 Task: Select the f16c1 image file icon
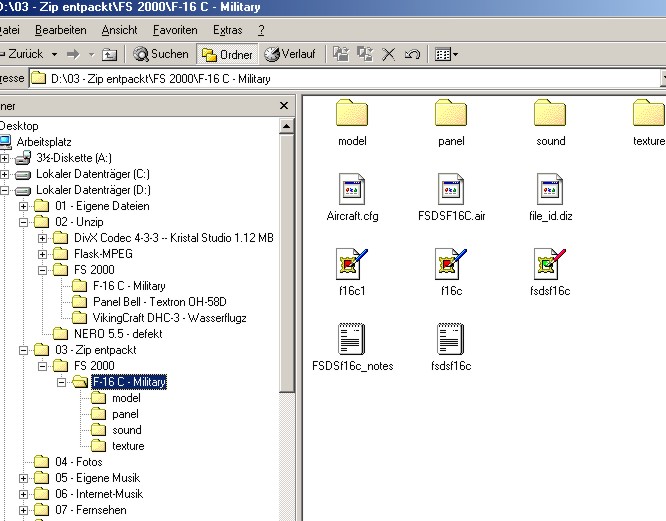[352, 264]
